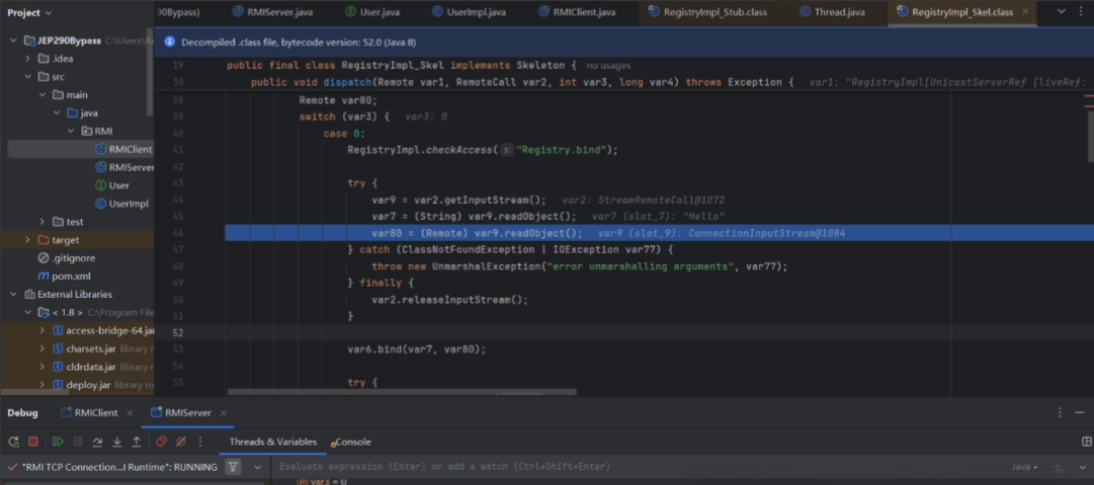Expand cldrdata.jar library
This screenshot has height=485, width=1094.
pos(42,367)
